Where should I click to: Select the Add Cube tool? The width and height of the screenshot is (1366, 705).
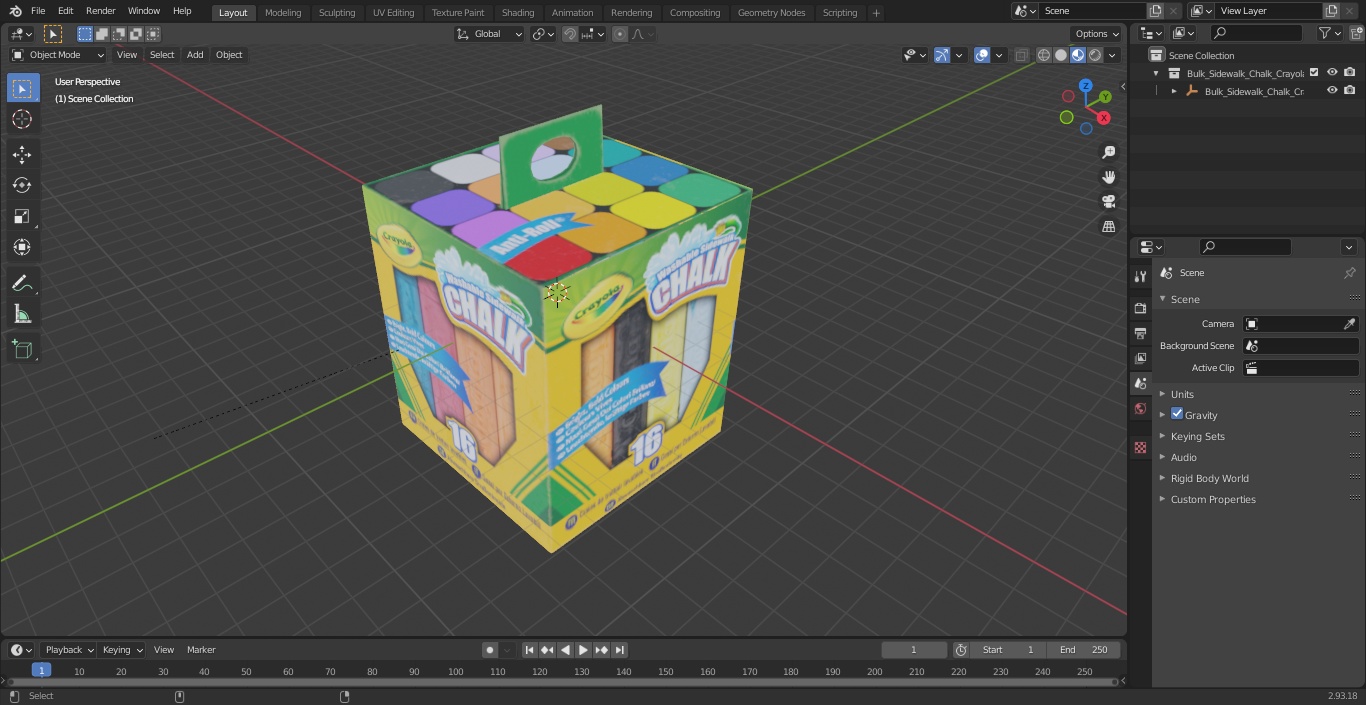coord(22,349)
